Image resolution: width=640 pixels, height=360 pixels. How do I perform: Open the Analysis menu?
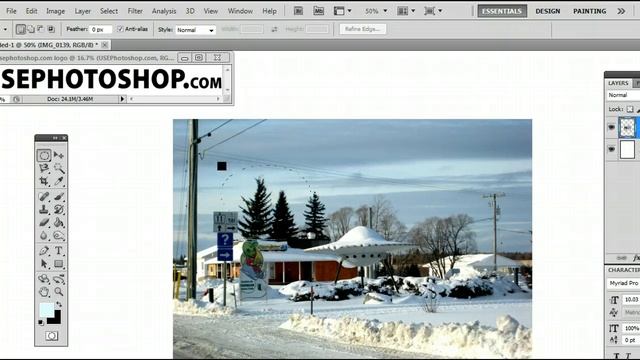(164, 11)
